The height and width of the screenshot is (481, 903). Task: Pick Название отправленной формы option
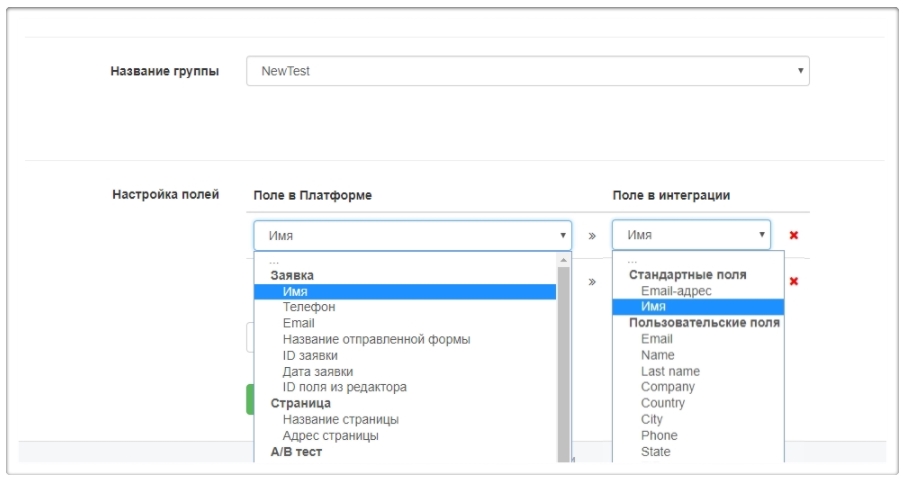point(376,339)
